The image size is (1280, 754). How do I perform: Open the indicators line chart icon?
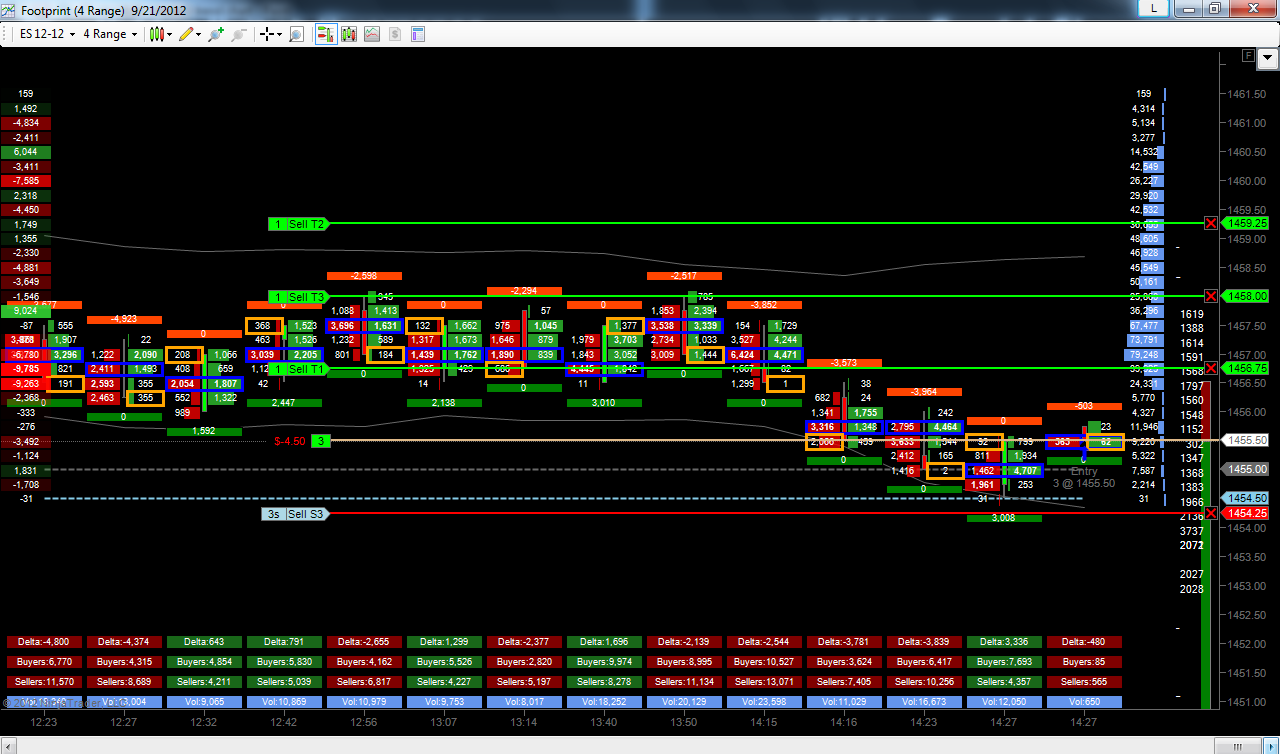click(x=372, y=34)
